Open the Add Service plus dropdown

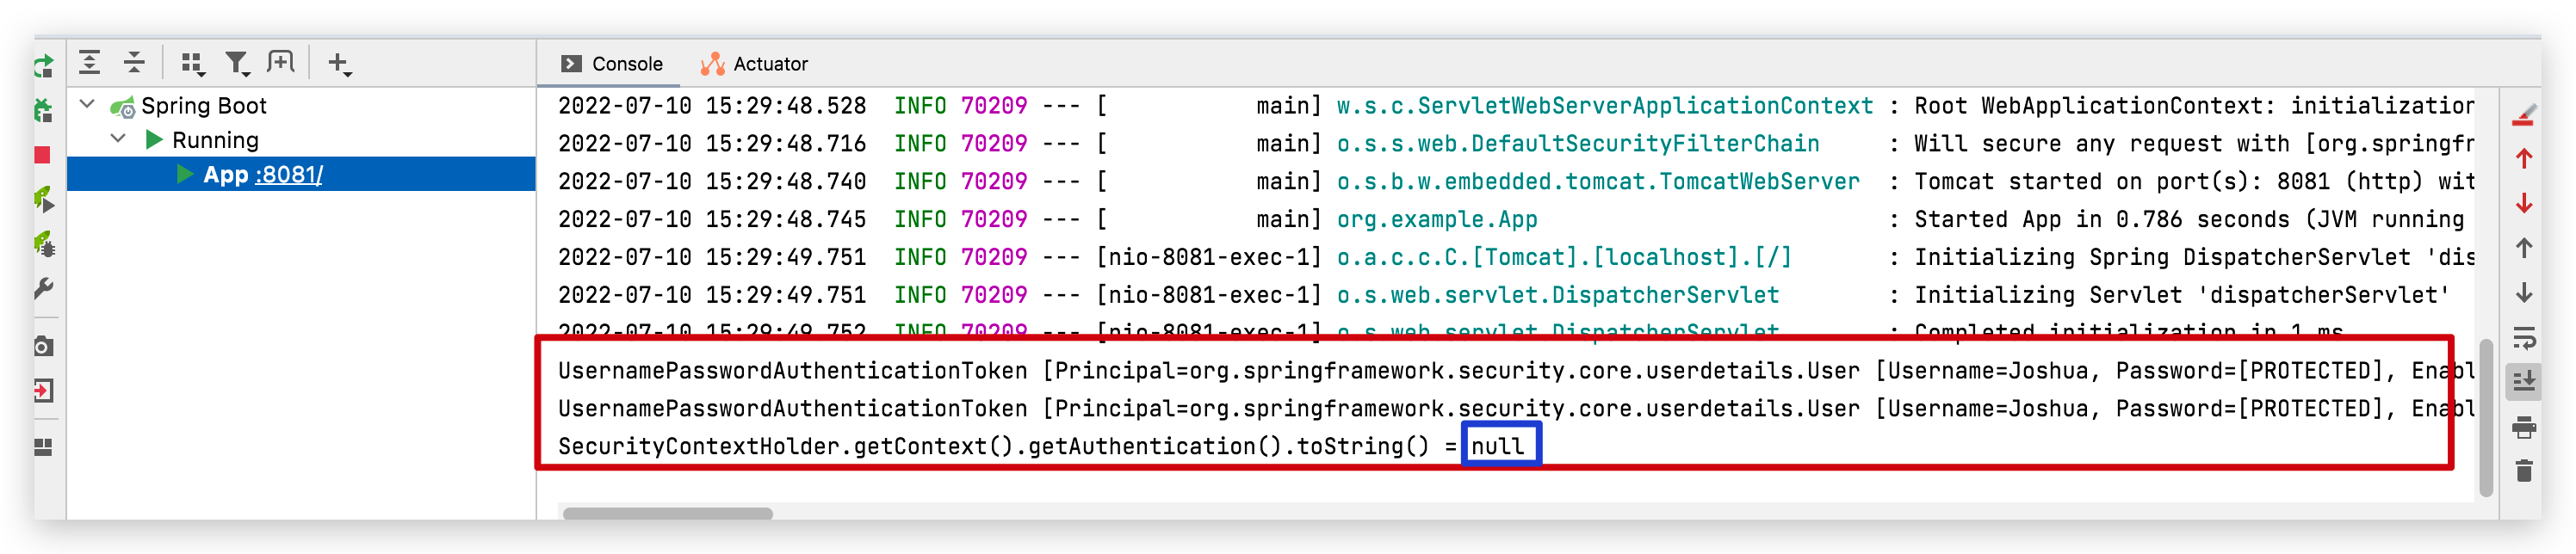click(339, 64)
